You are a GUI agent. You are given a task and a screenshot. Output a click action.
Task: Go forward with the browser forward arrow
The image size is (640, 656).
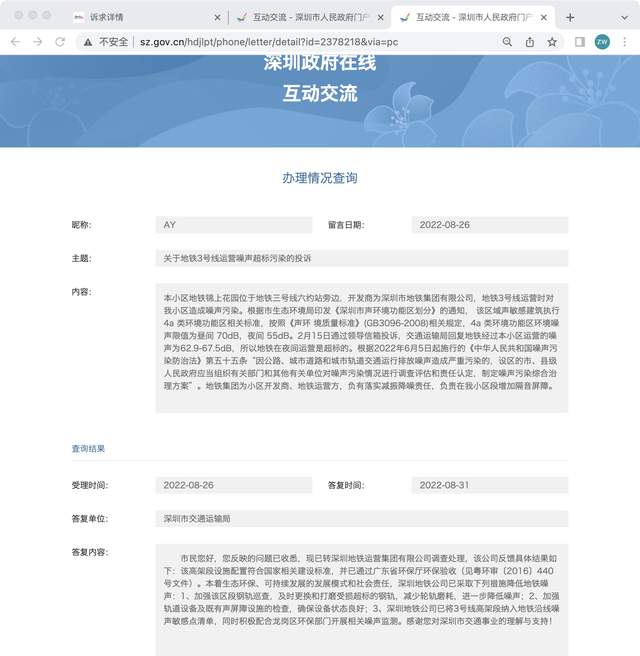38,42
